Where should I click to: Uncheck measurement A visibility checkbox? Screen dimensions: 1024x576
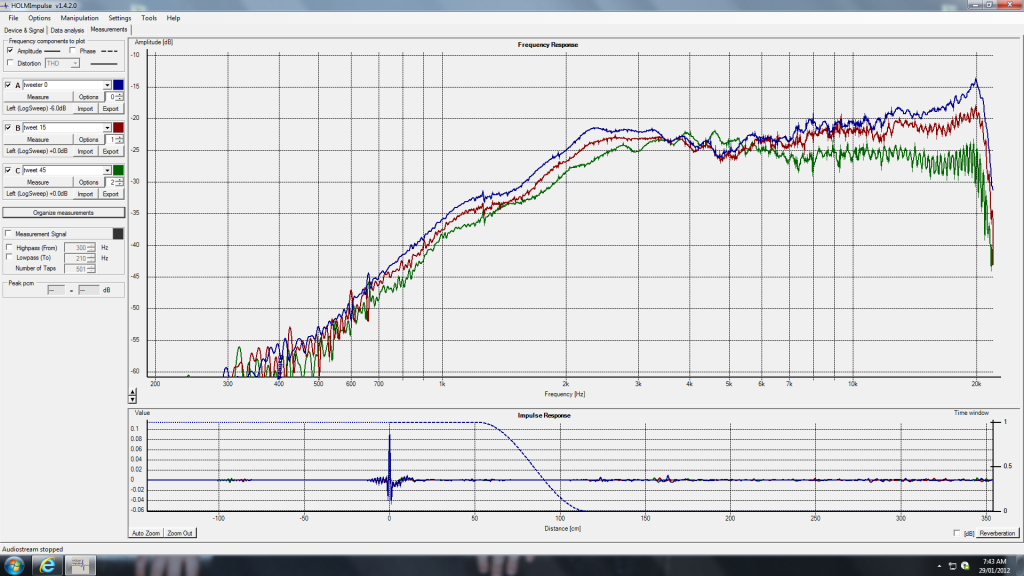[x=8, y=85]
